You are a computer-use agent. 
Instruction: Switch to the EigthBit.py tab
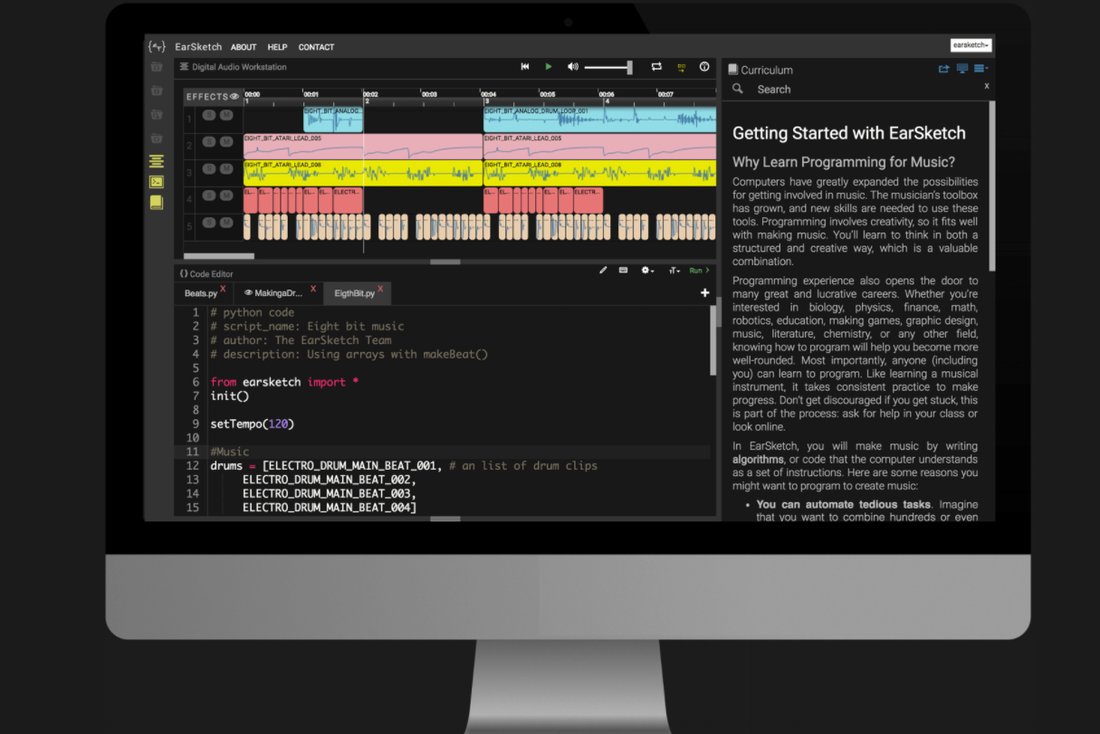pos(354,293)
